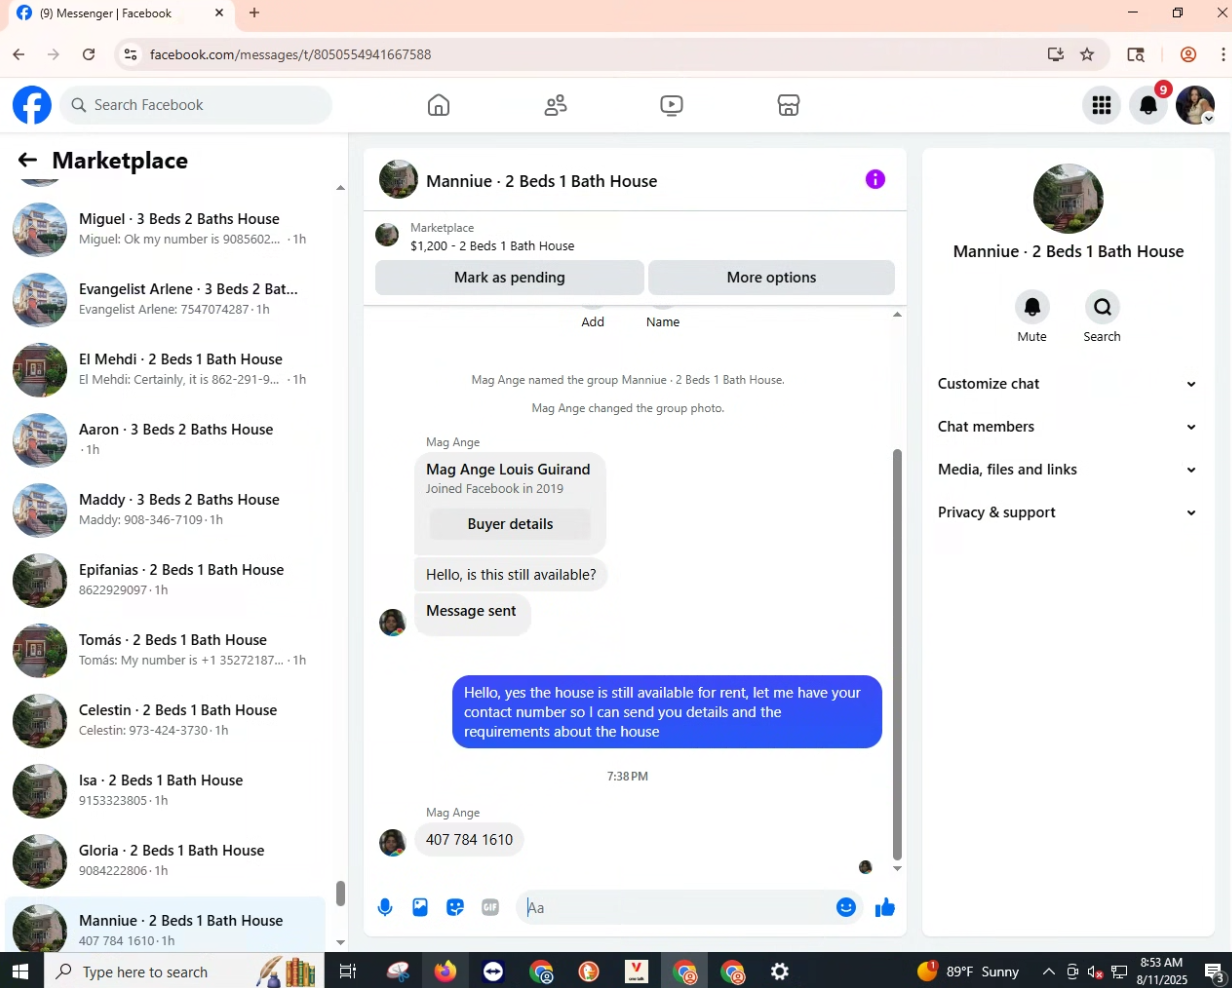Open Miguel · 3 Beds 2 Baths House chat
The image size is (1232, 988).
coord(165,229)
